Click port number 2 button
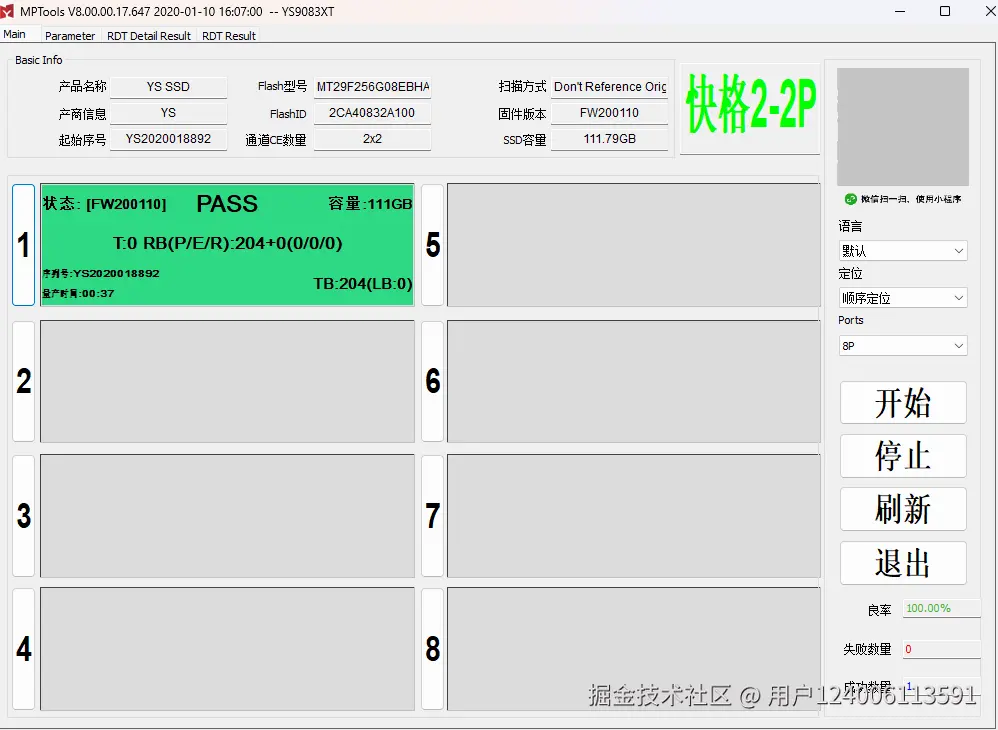 (24, 381)
